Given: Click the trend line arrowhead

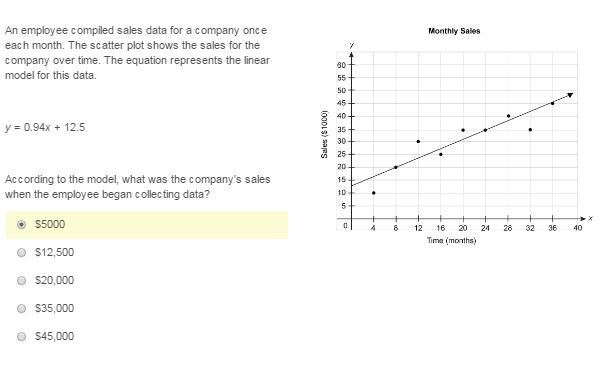Looking at the screenshot, I should 570,95.
